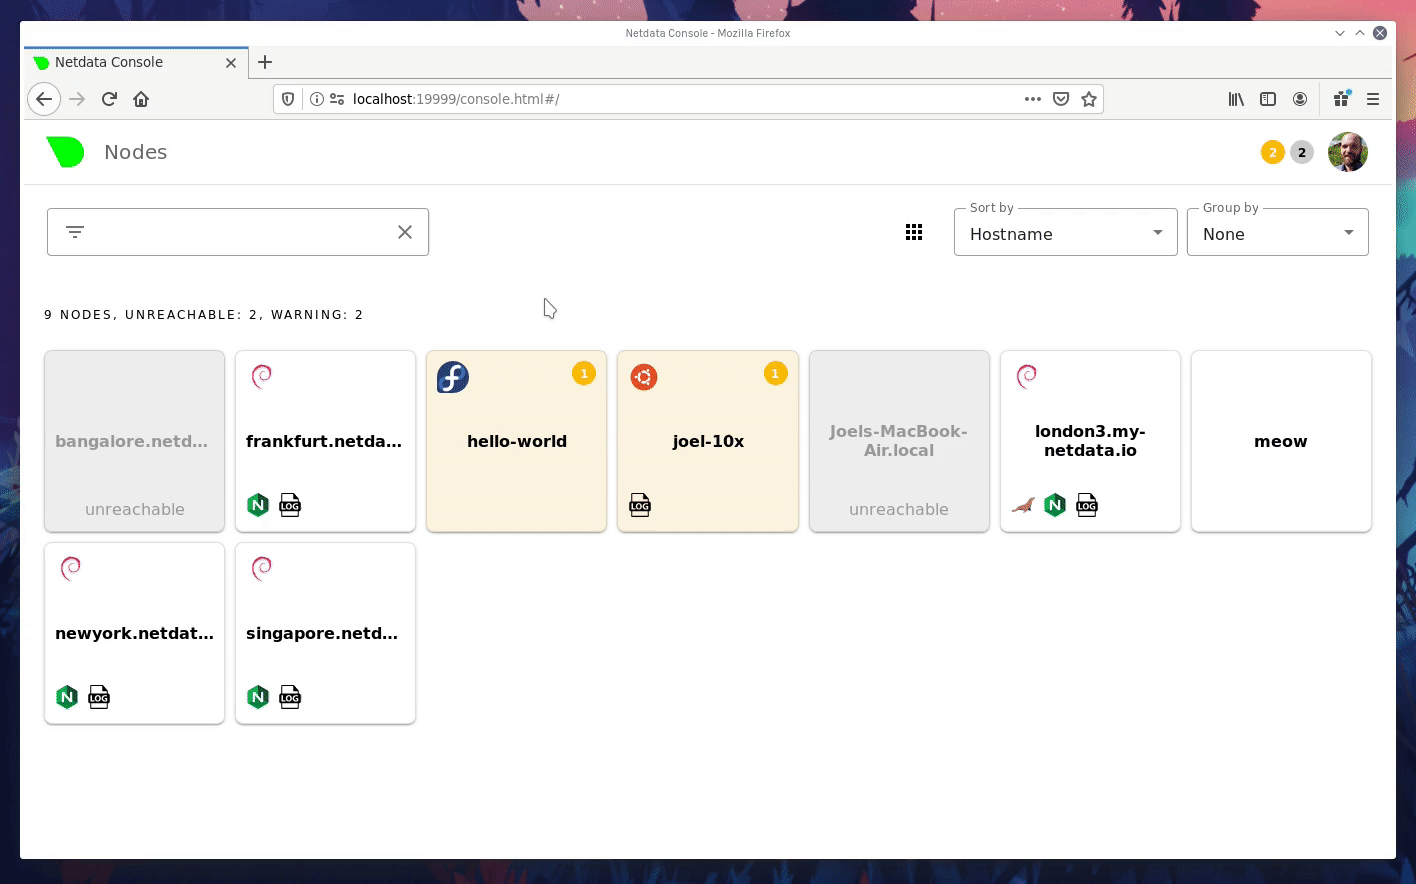The image size is (1416, 884).
Task: Click the Nginx icon on frankfurt node
Action: (x=258, y=505)
